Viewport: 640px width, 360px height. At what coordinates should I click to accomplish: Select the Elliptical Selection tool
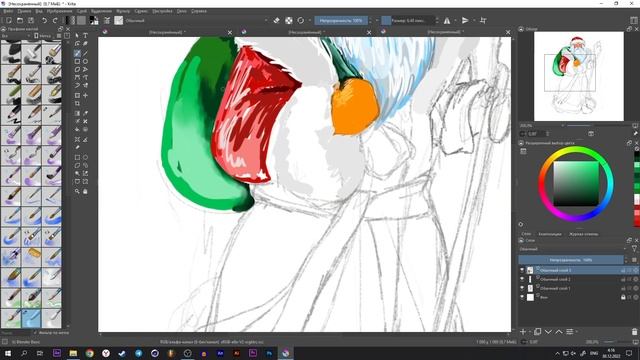(85, 158)
